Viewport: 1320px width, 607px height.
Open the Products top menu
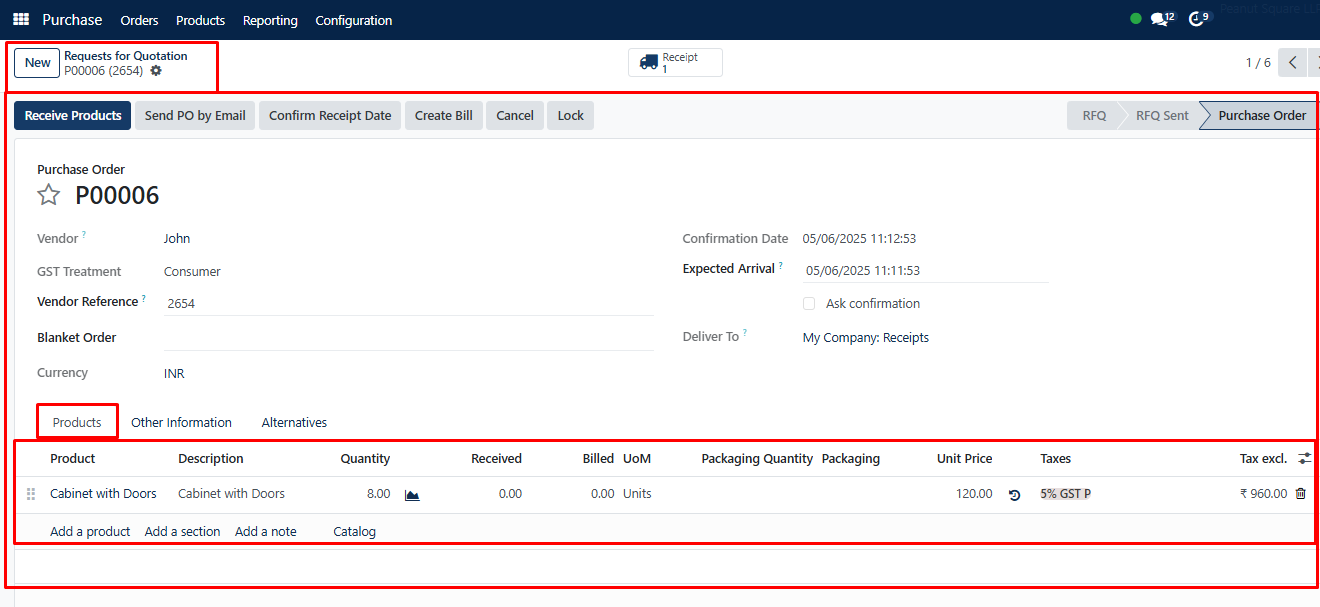click(200, 20)
